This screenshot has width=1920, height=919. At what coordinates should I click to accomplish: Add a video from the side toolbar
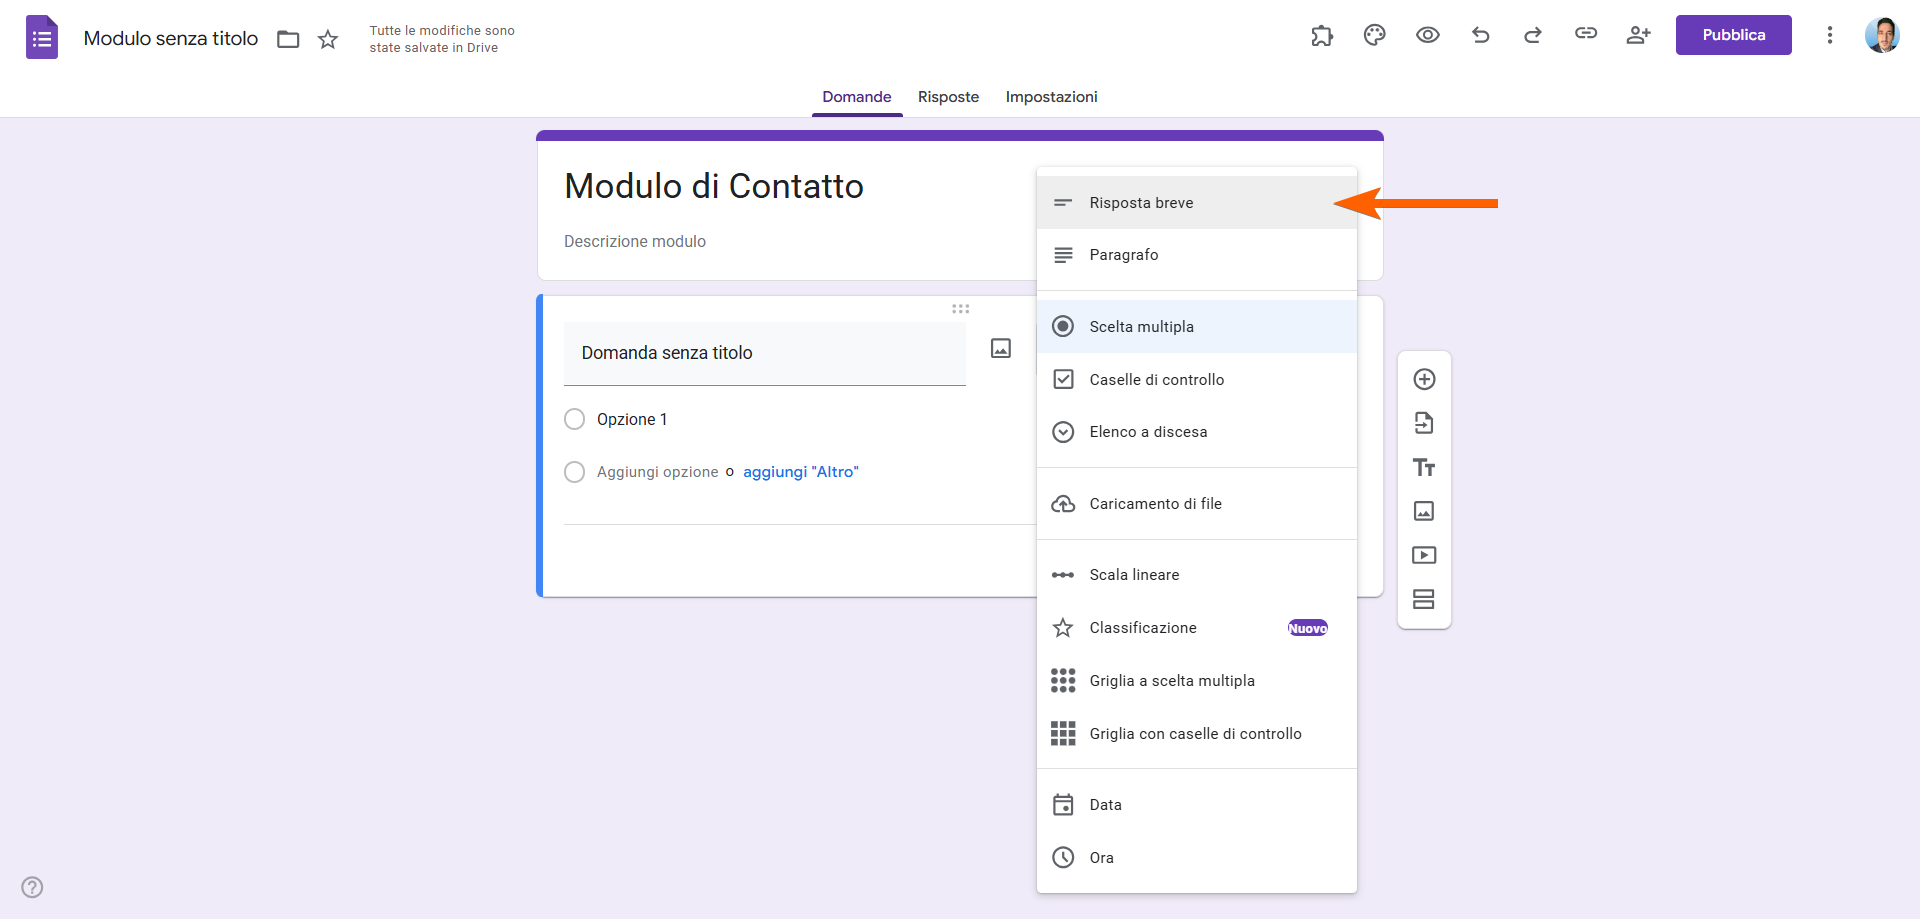[x=1424, y=555]
